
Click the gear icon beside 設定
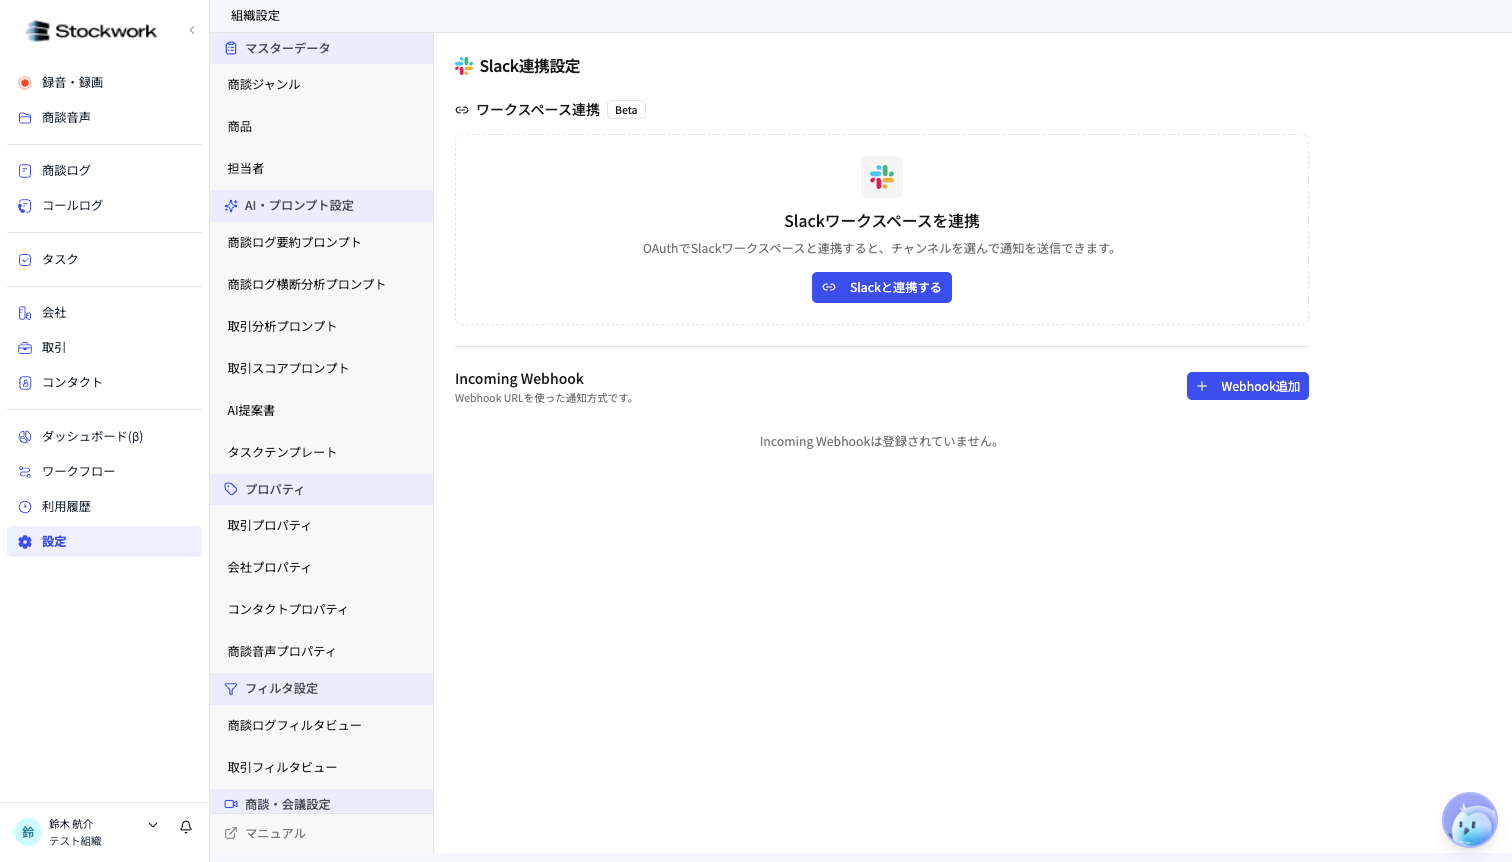point(25,542)
